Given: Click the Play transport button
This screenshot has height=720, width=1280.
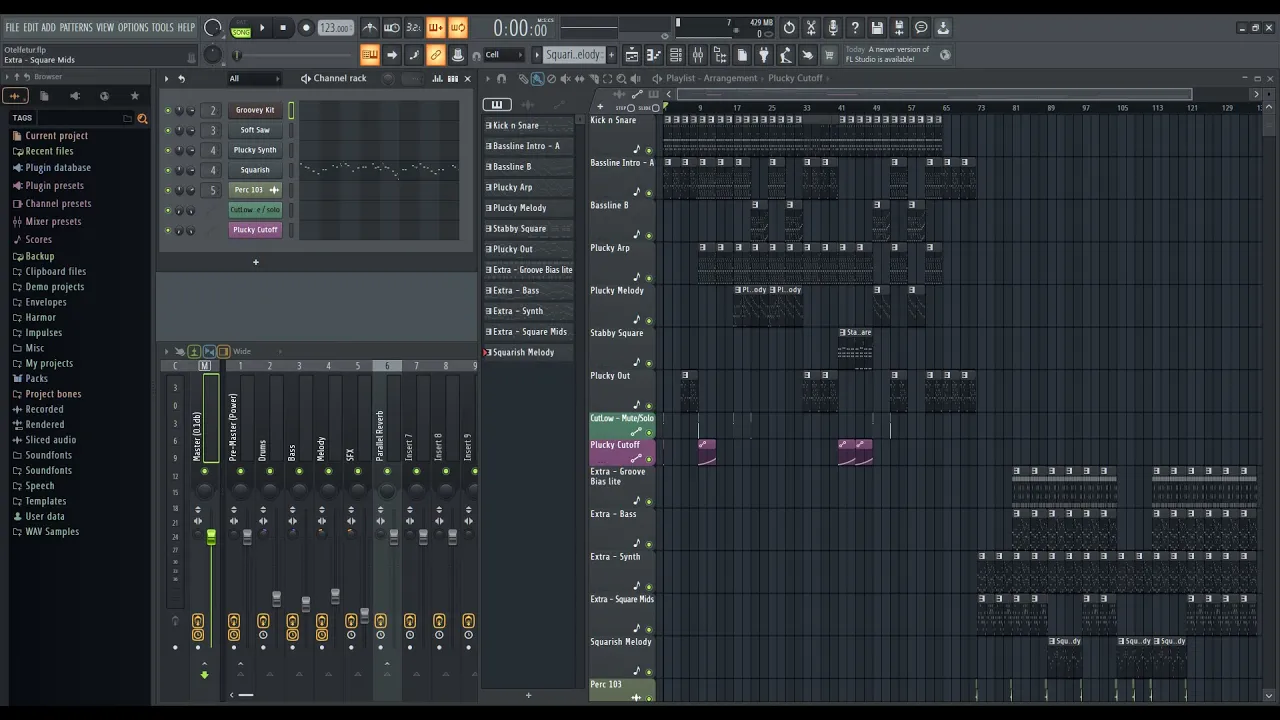Looking at the screenshot, I should [x=262, y=28].
